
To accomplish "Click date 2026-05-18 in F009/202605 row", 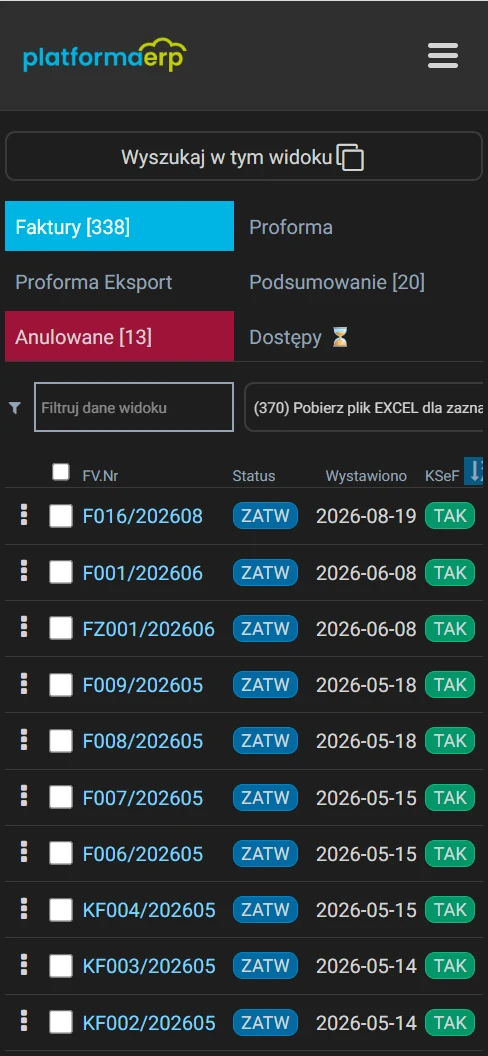I will [x=366, y=685].
